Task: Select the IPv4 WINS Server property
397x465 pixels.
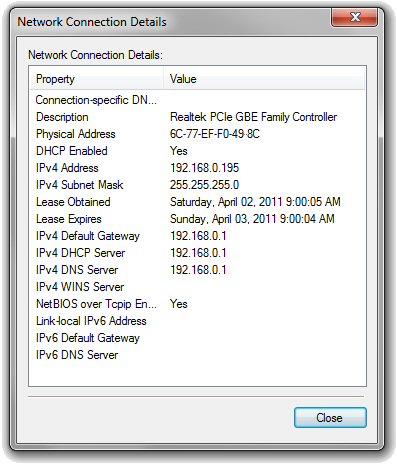Action: pyautogui.click(x=80, y=287)
